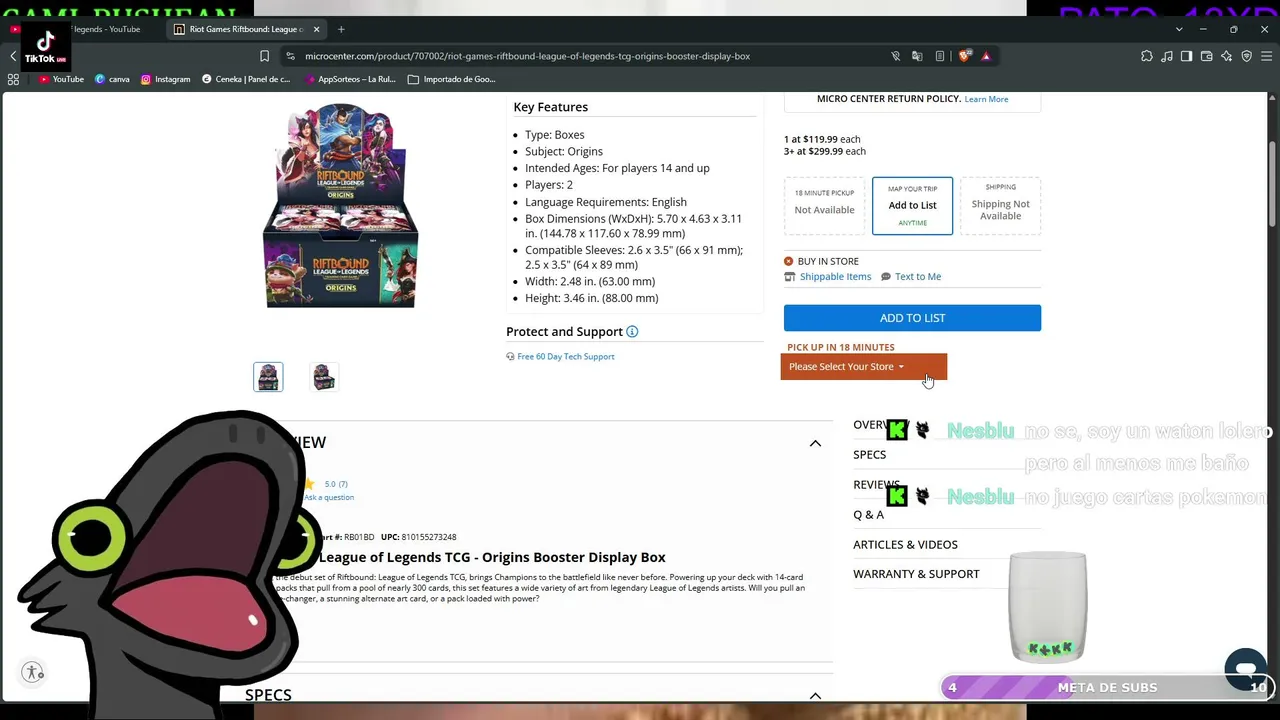Close the Riot Games Riftbound tab

(x=317, y=29)
